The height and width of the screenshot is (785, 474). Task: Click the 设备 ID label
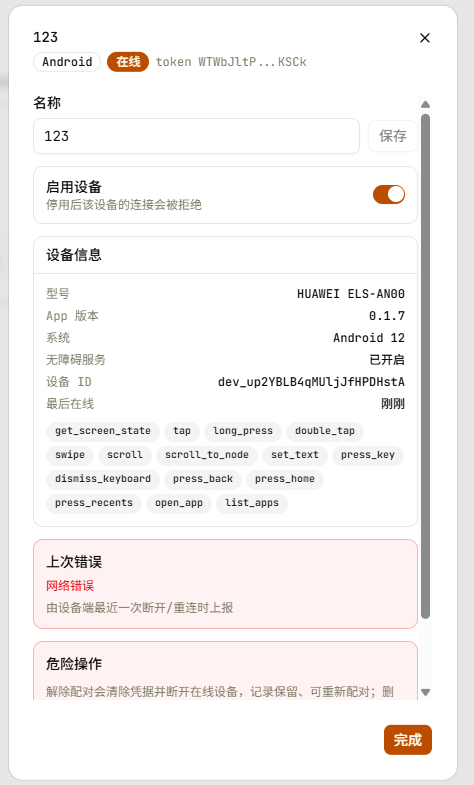(69, 382)
